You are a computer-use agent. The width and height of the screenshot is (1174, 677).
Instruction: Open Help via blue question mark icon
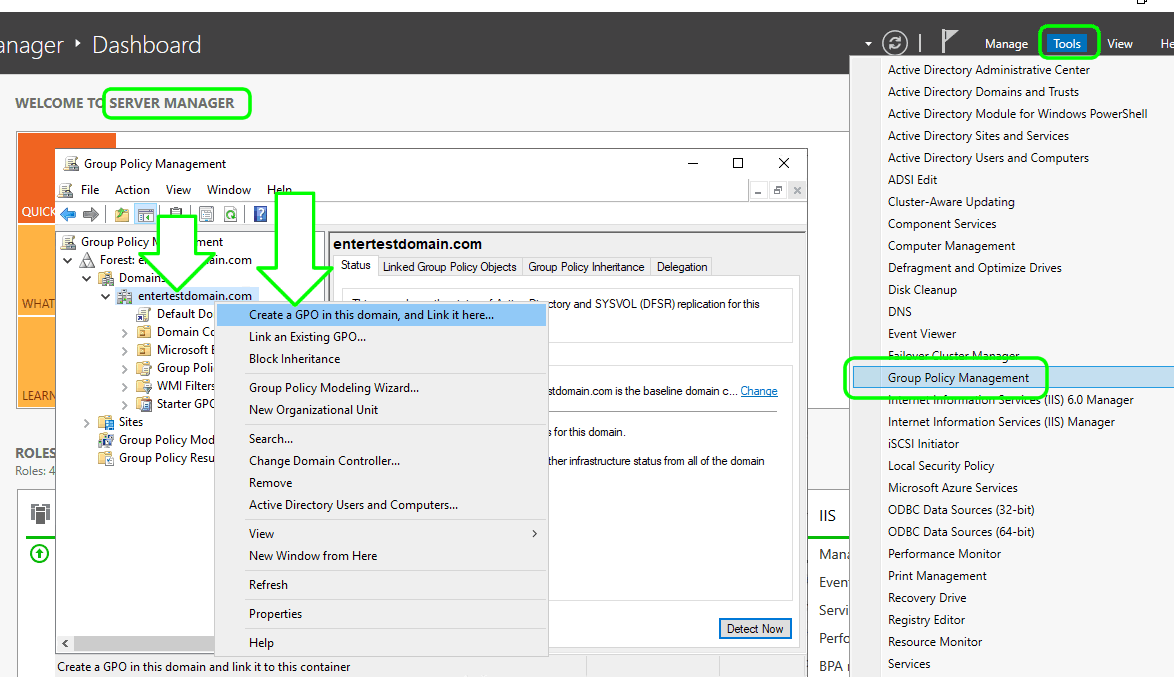(x=260, y=214)
